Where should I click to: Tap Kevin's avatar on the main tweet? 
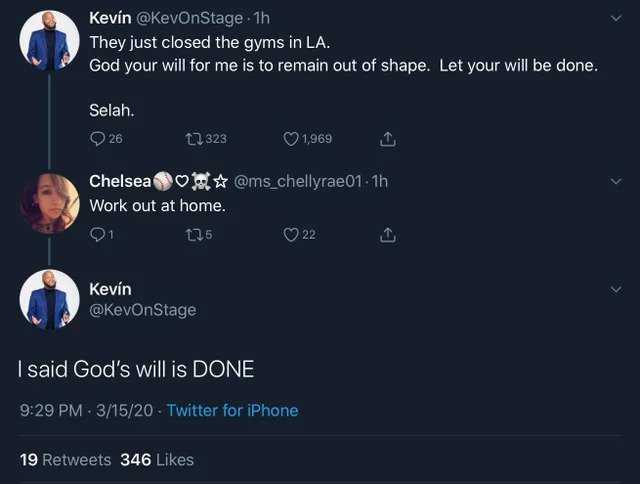click(x=49, y=299)
